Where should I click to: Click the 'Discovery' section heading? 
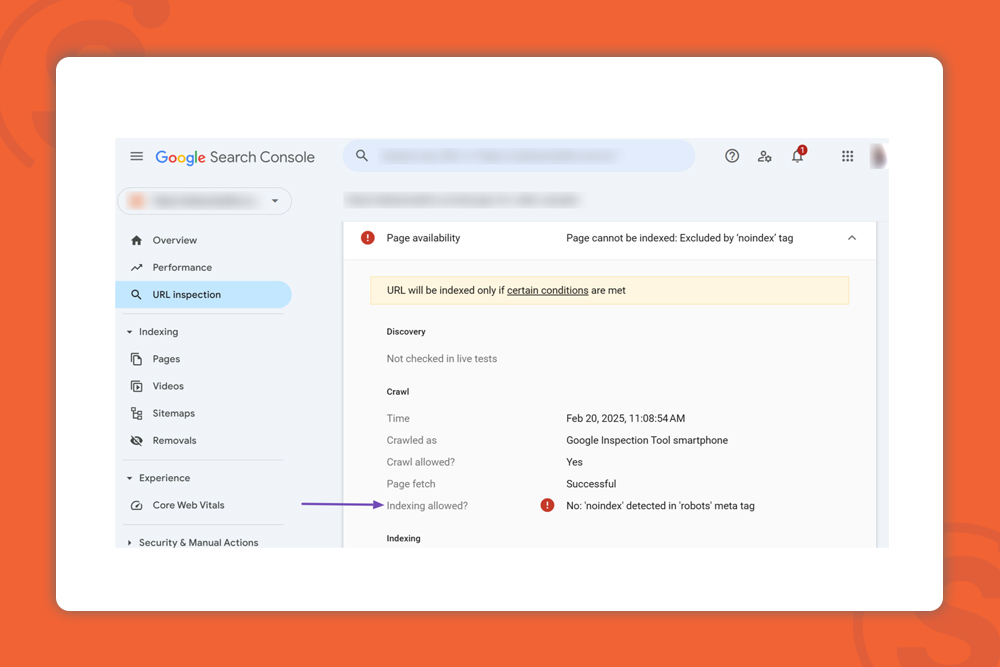(x=406, y=332)
